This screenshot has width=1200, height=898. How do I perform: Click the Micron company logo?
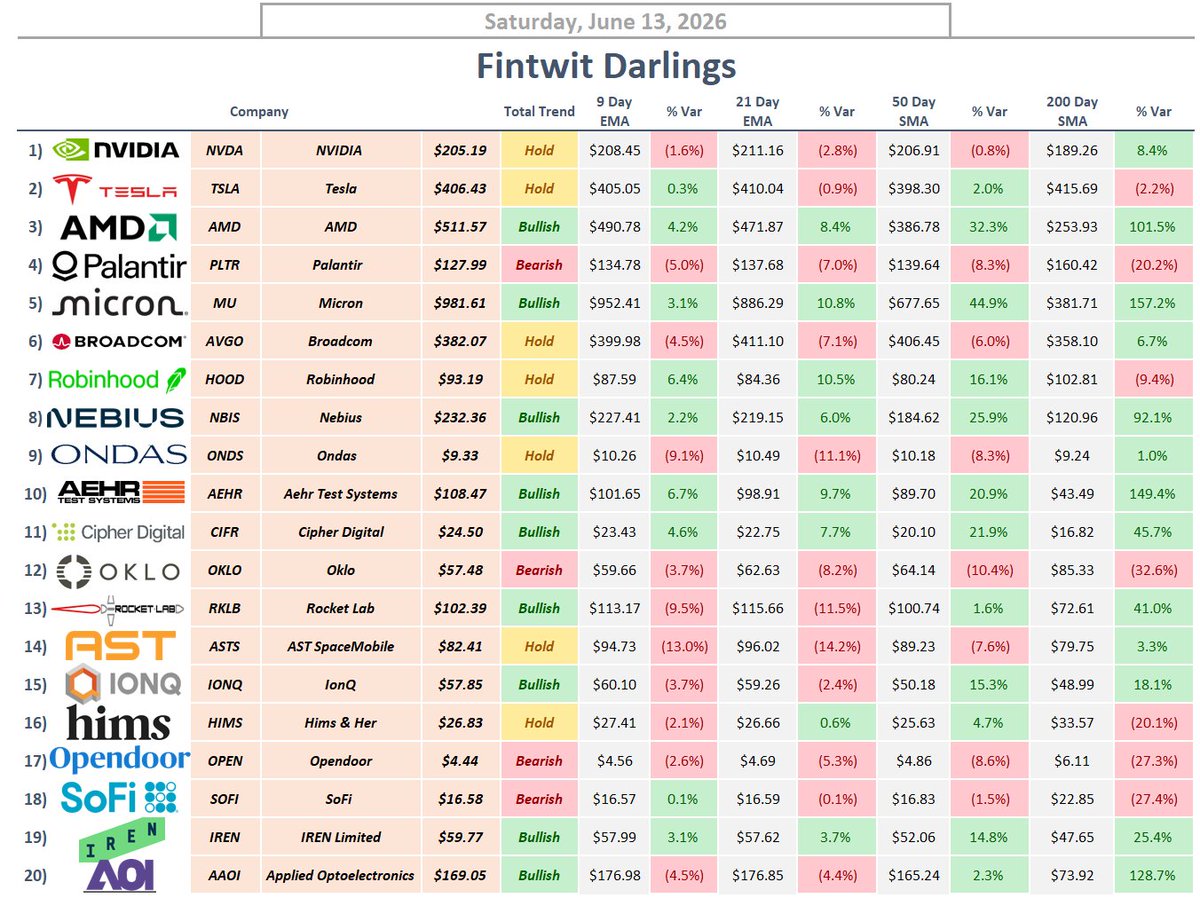pyautogui.click(x=118, y=304)
